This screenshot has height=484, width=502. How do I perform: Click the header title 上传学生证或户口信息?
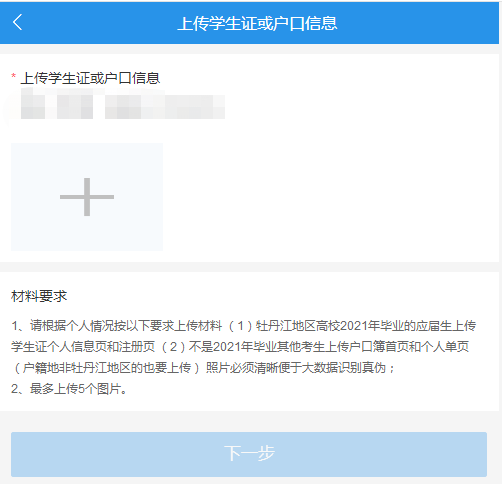pos(257,24)
